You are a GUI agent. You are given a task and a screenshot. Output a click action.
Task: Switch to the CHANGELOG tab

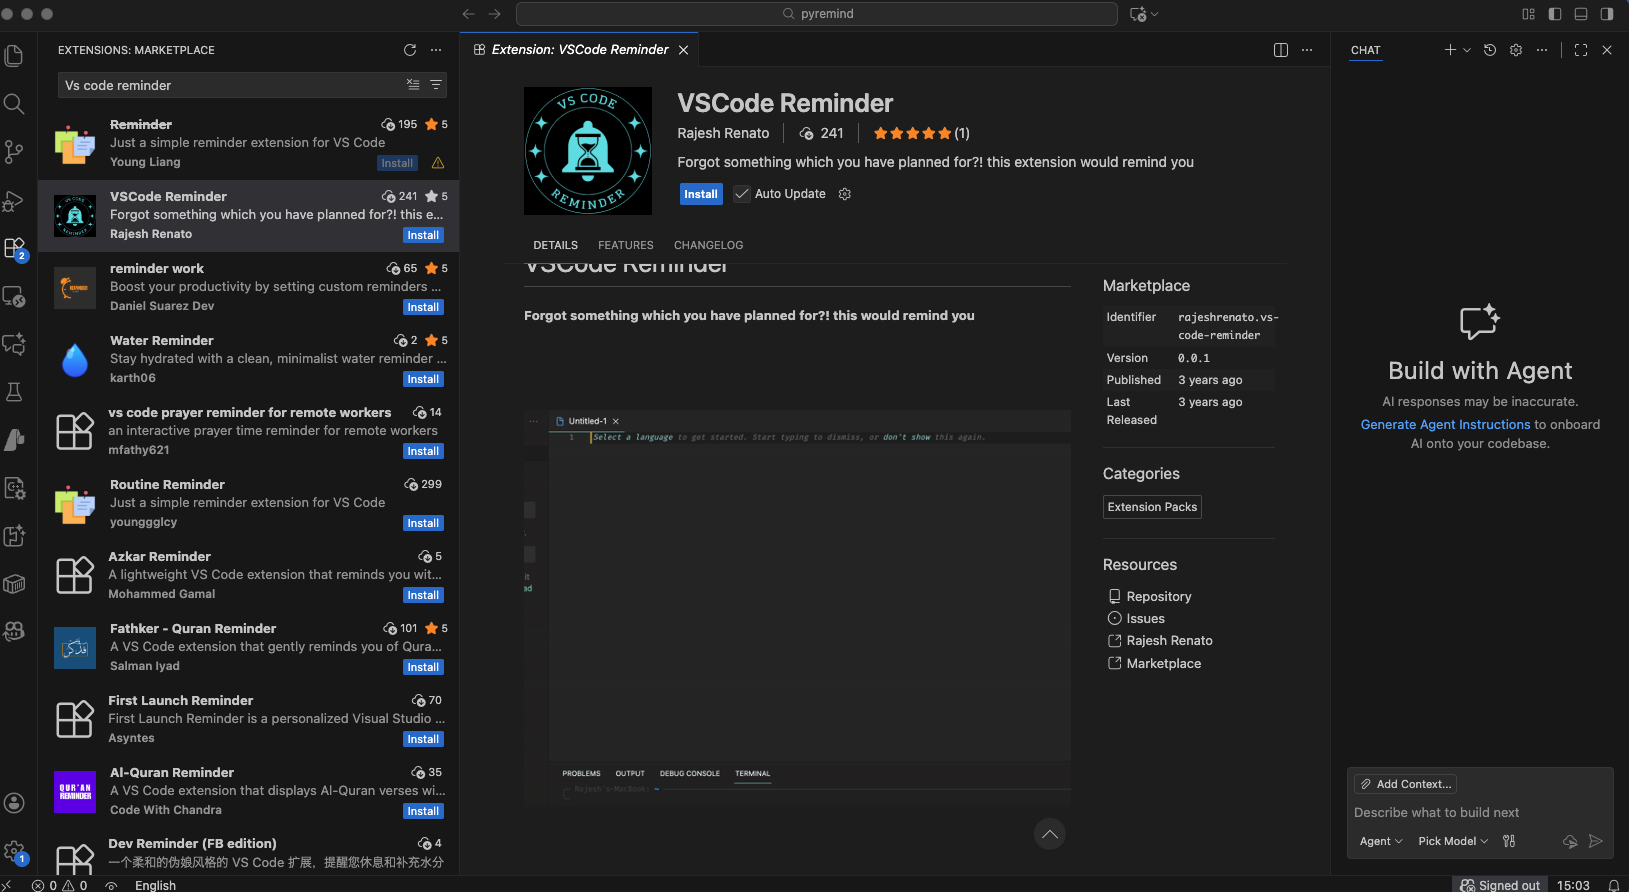point(709,245)
